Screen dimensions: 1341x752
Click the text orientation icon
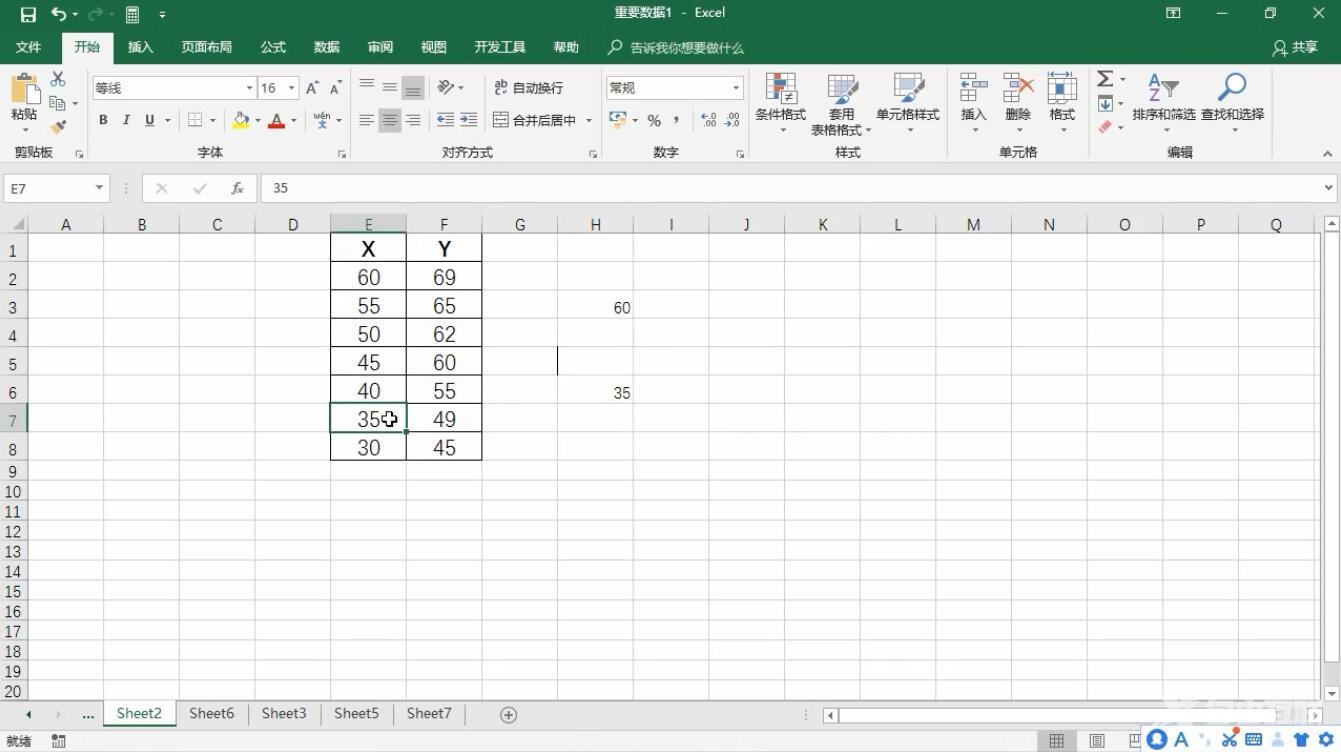[x=446, y=87]
